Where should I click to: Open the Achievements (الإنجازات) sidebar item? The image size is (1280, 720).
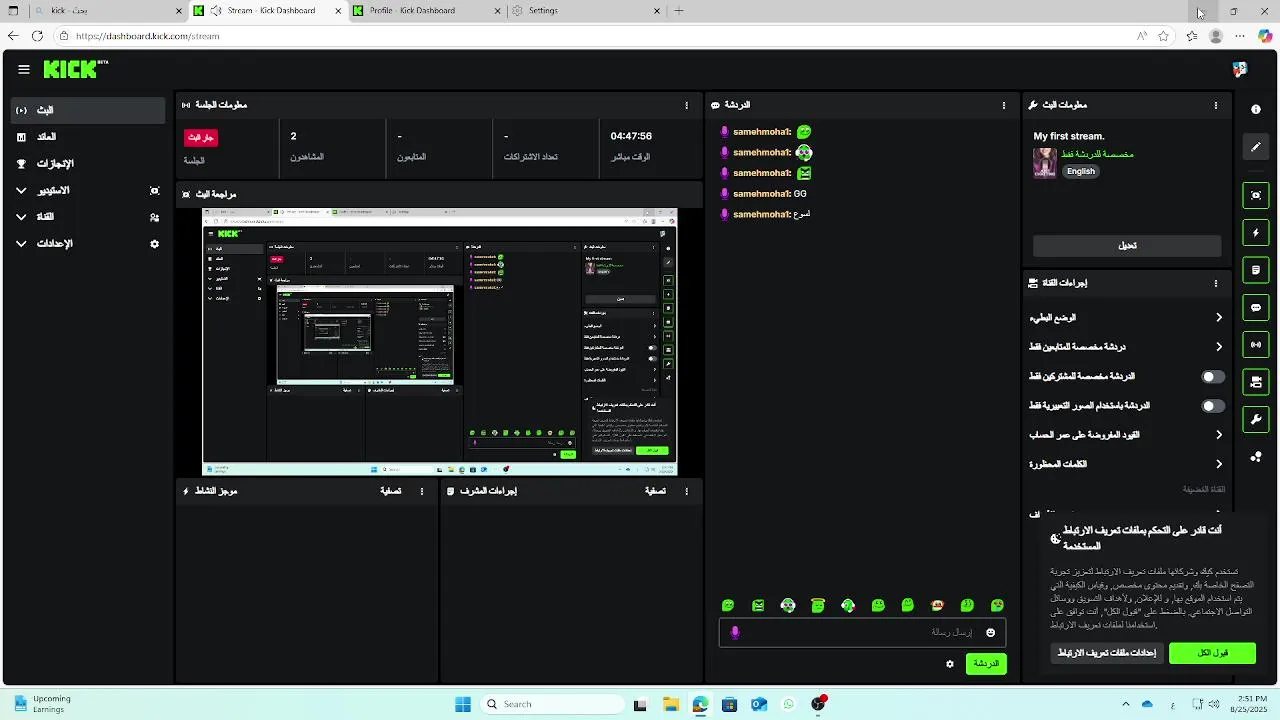point(88,163)
